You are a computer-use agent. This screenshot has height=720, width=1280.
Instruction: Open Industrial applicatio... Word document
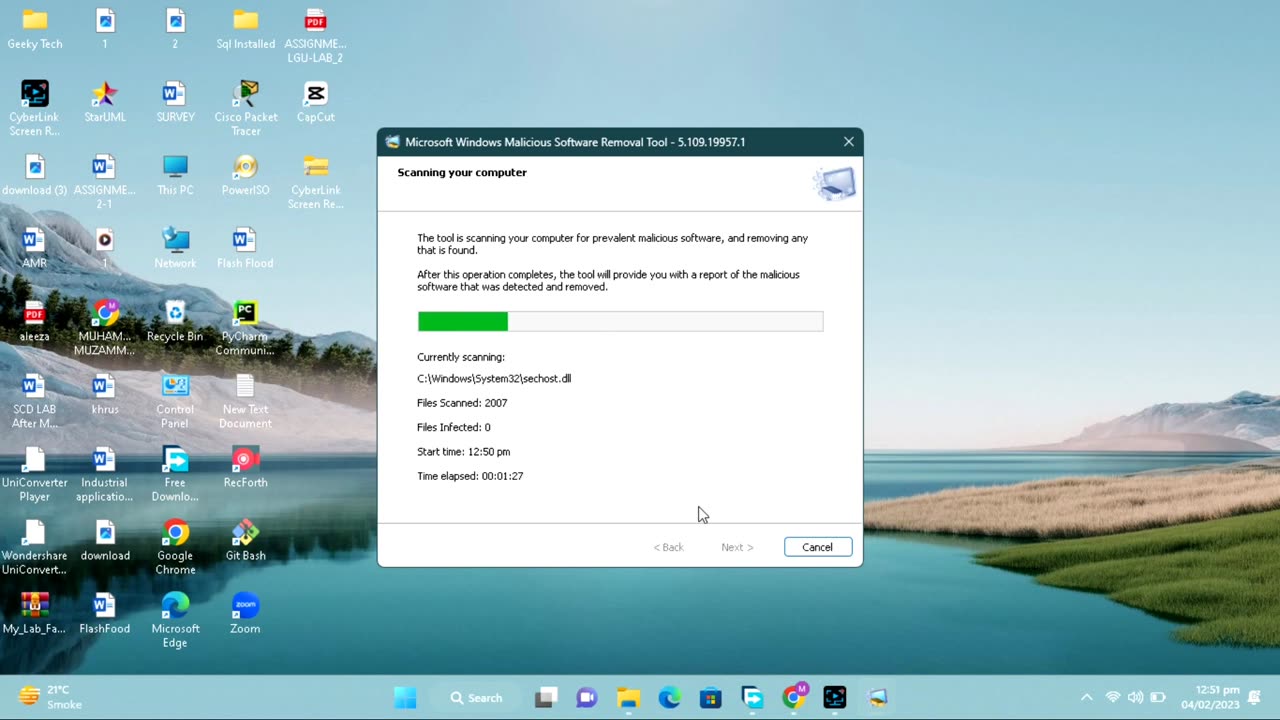[105, 474]
